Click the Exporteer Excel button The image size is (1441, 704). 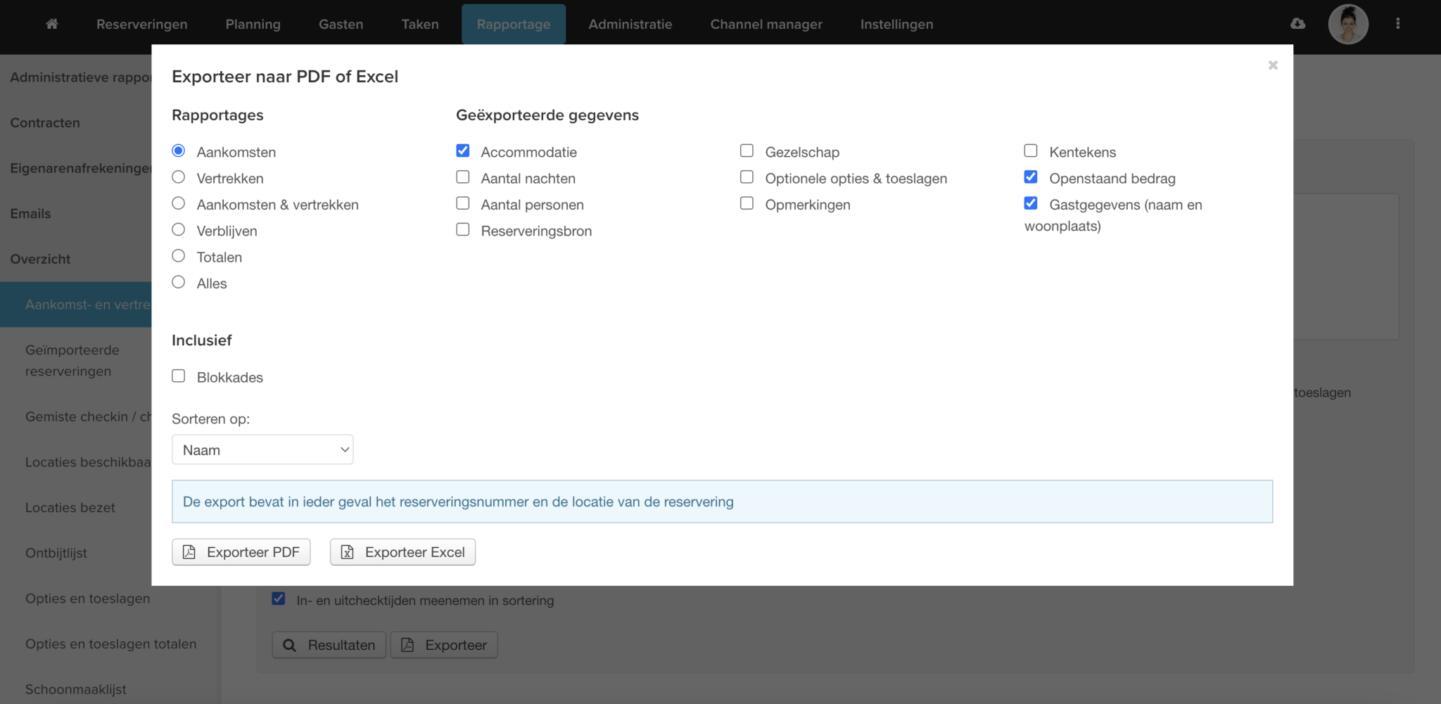pos(402,552)
